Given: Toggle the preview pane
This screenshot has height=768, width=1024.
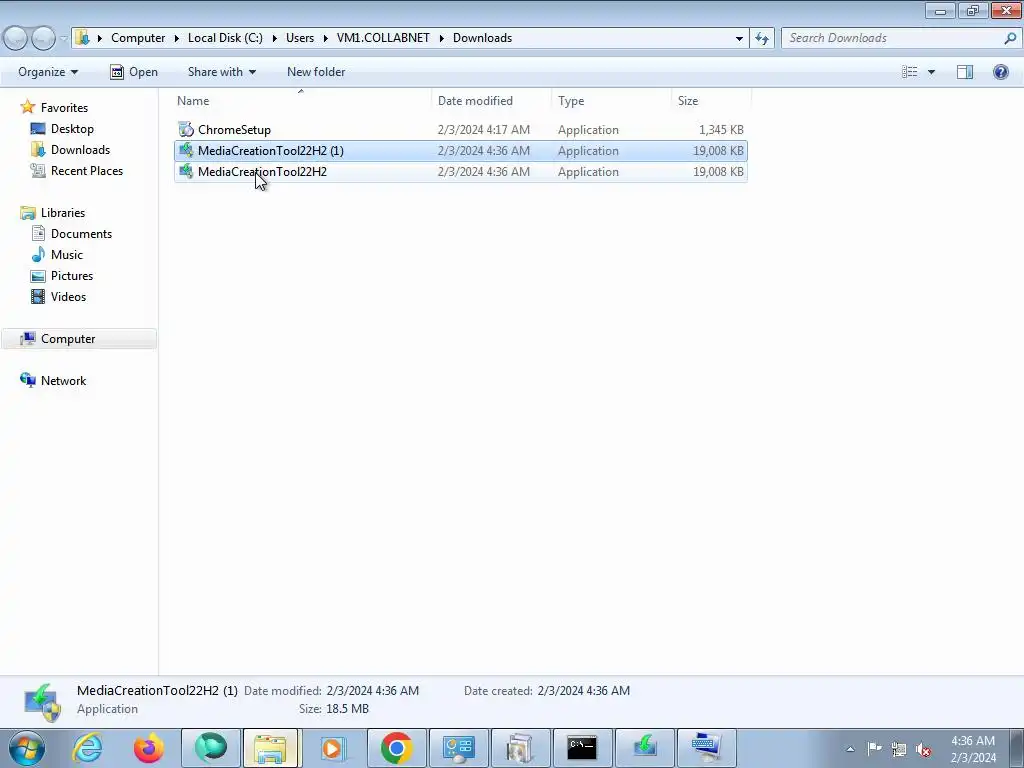Looking at the screenshot, I should (x=965, y=72).
